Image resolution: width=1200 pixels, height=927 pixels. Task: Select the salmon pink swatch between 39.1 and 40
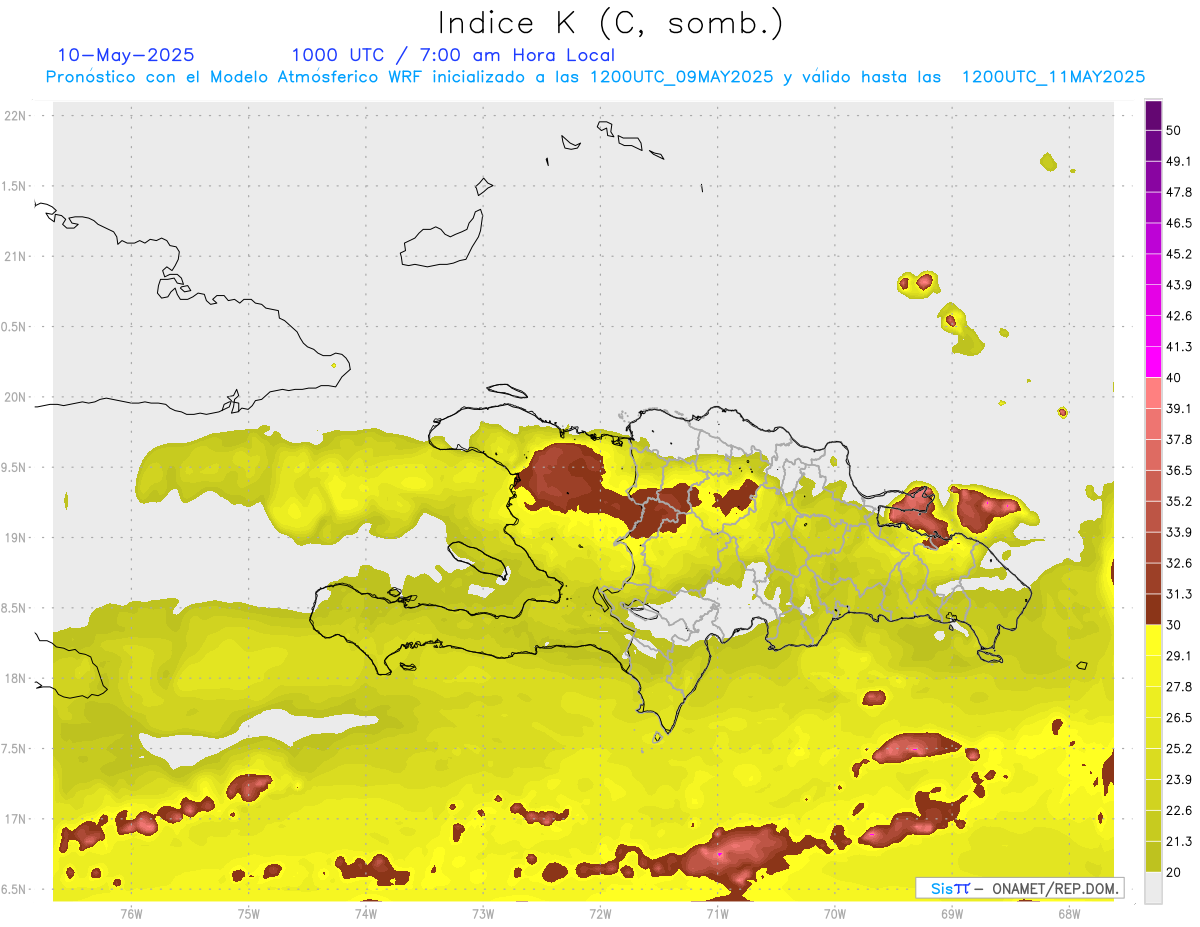(1153, 393)
